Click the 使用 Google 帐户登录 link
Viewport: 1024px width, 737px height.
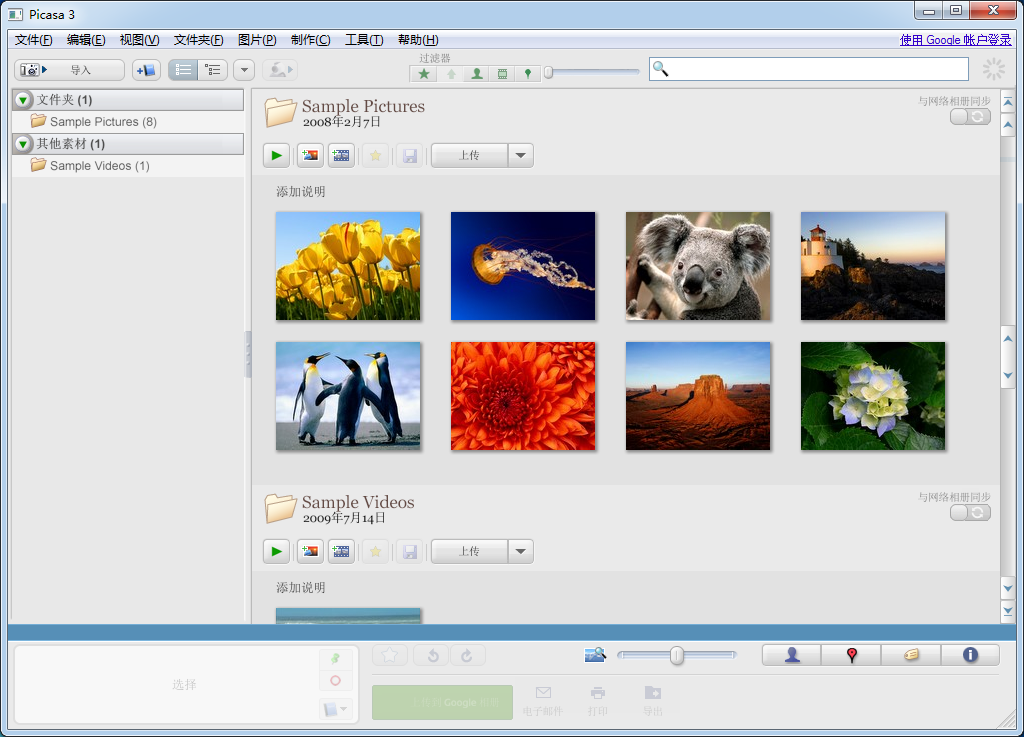(955, 40)
